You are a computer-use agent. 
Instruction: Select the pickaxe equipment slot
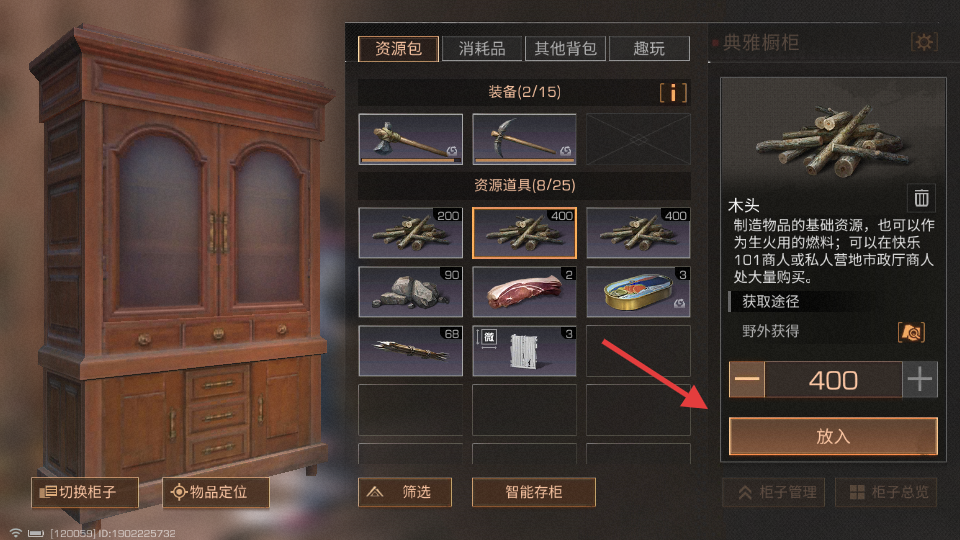click(x=524, y=139)
